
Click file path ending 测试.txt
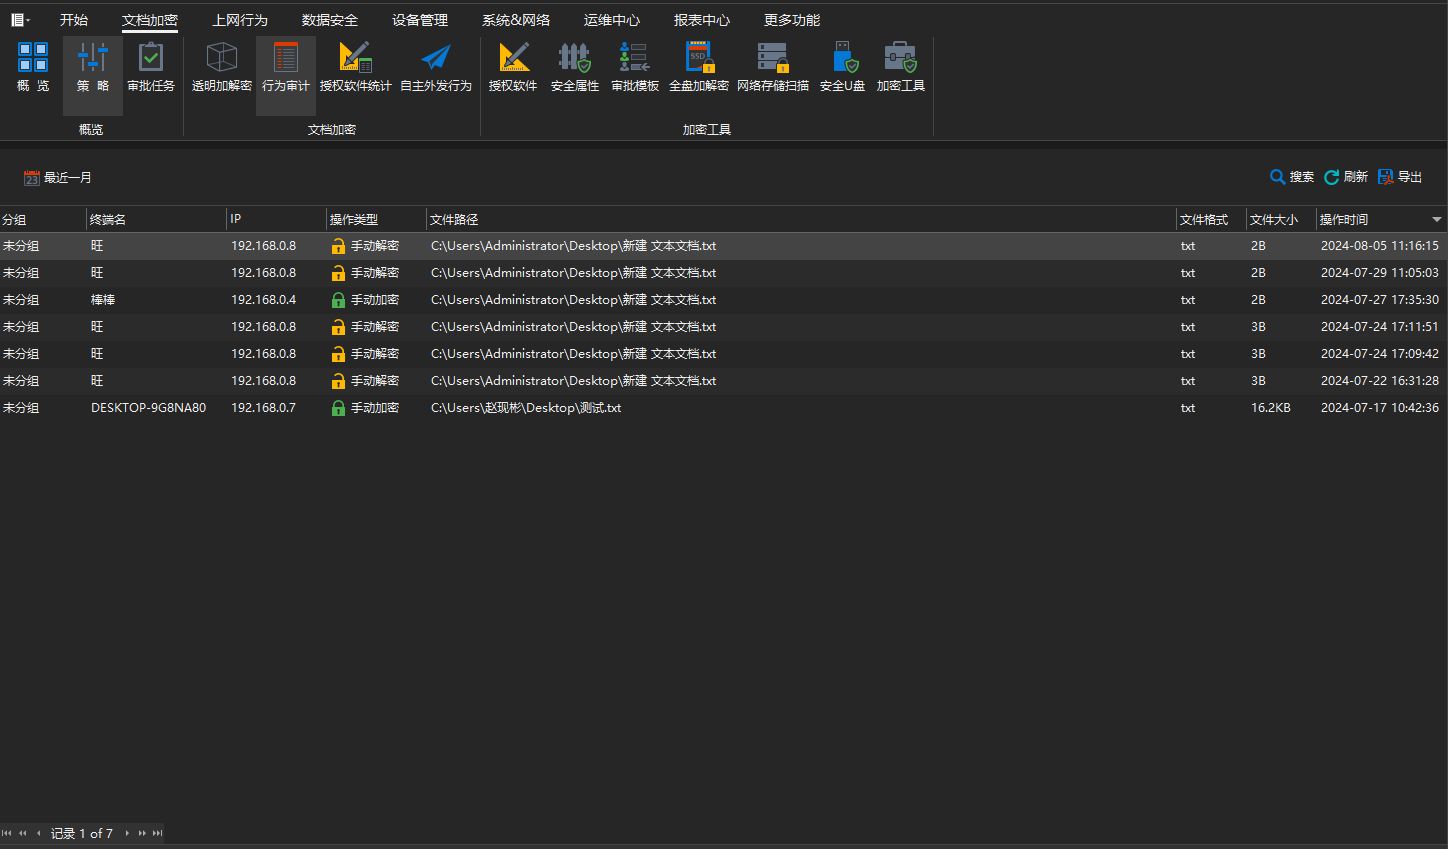[526, 408]
